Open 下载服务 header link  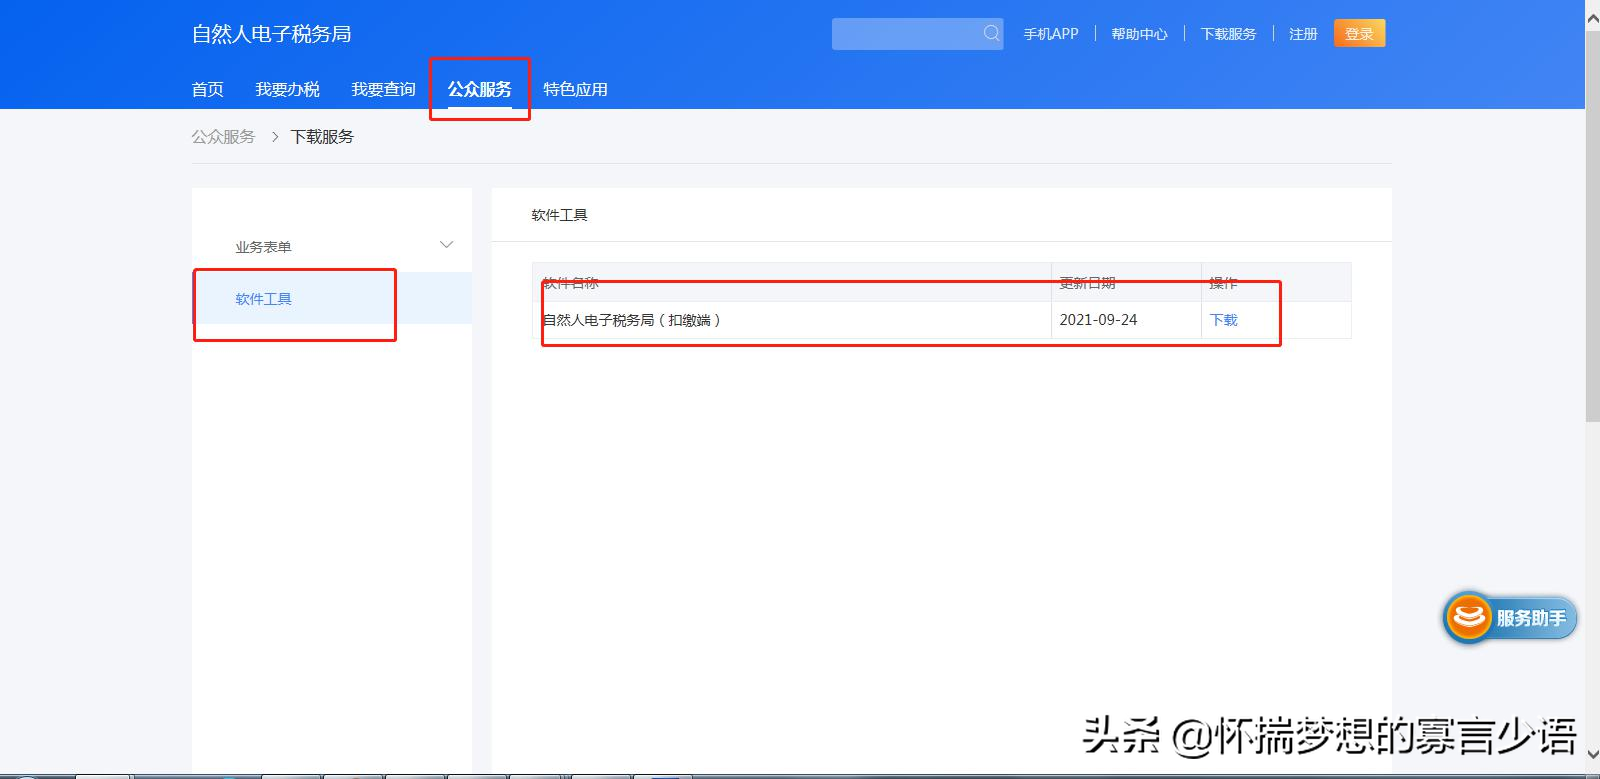[x=1228, y=34]
